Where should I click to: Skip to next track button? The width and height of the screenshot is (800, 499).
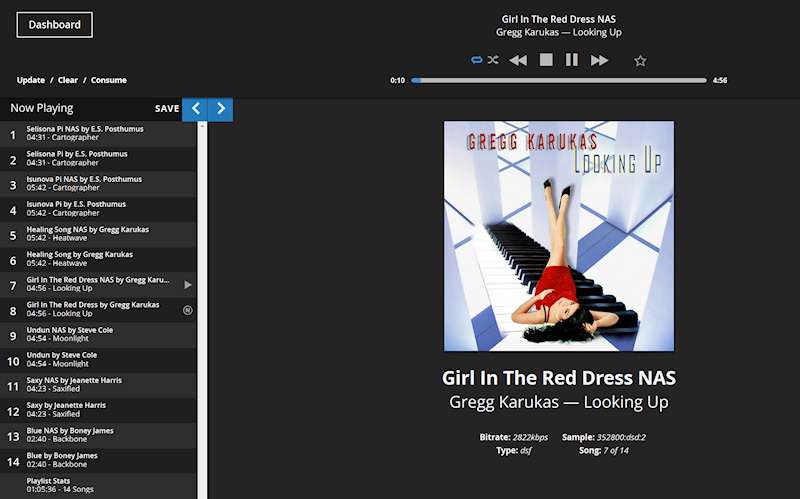pyautogui.click(x=599, y=60)
